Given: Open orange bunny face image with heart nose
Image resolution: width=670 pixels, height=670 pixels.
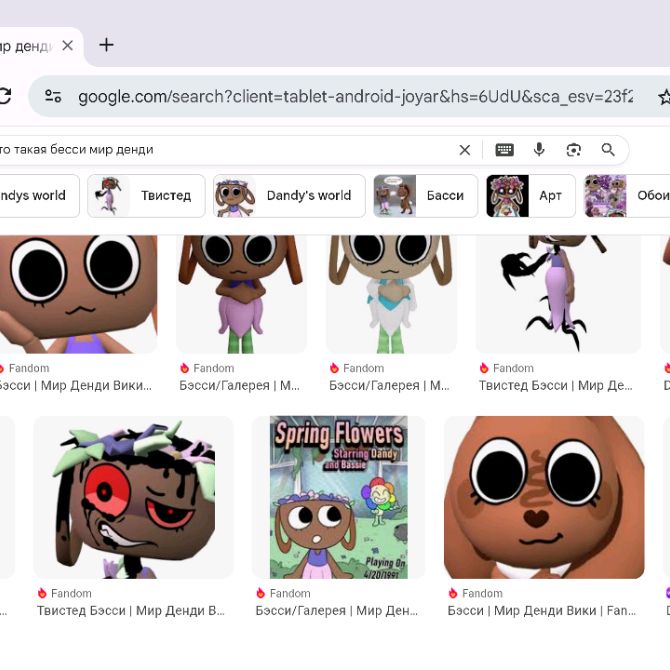Looking at the screenshot, I should click(x=544, y=497).
